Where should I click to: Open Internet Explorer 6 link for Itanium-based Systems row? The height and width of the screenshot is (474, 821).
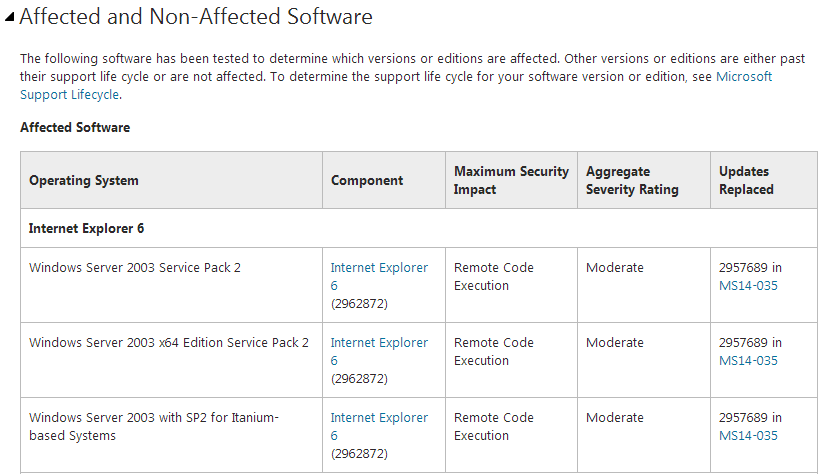pyautogui.click(x=379, y=418)
